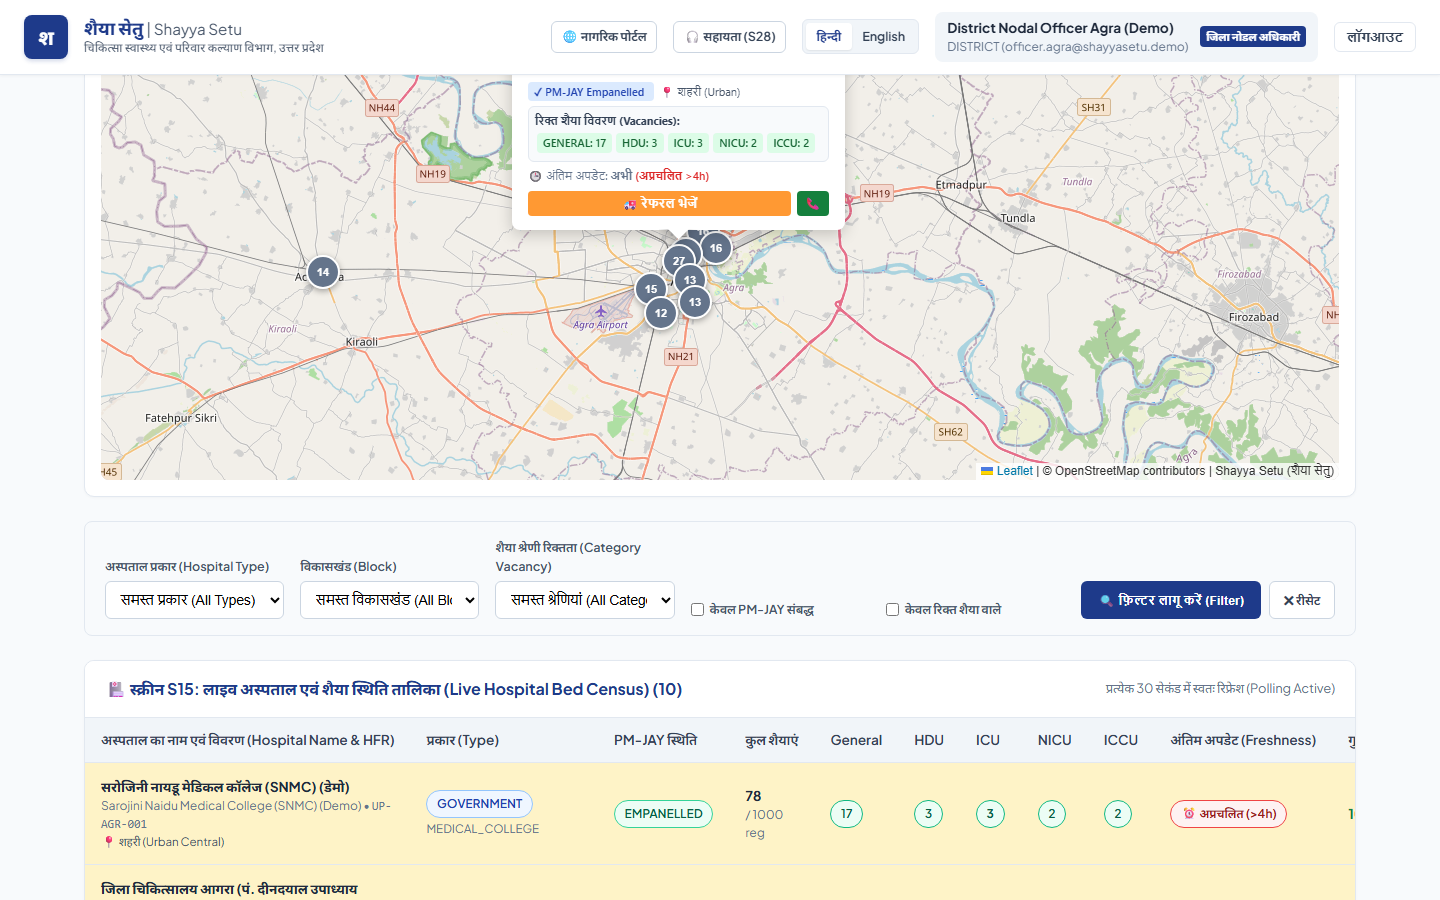Click the NICU column header

pos(1055,740)
